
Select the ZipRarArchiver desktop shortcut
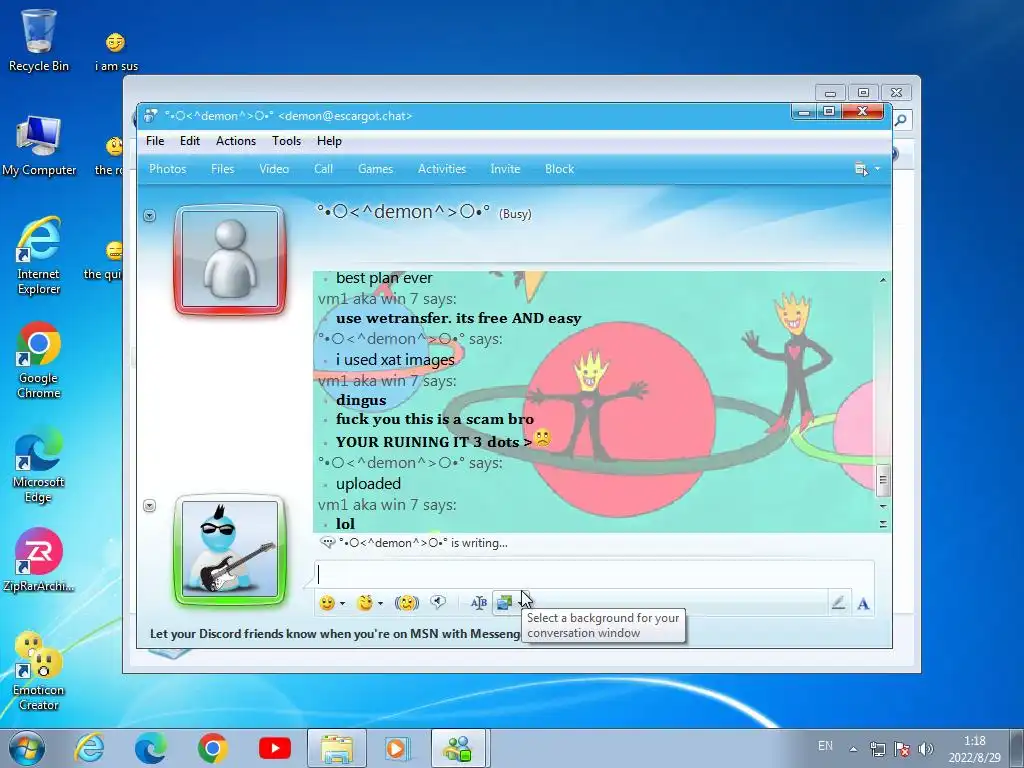39,560
